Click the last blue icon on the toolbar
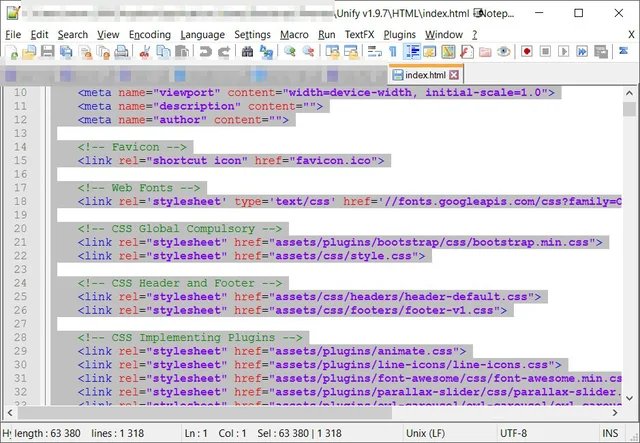 pos(624,51)
